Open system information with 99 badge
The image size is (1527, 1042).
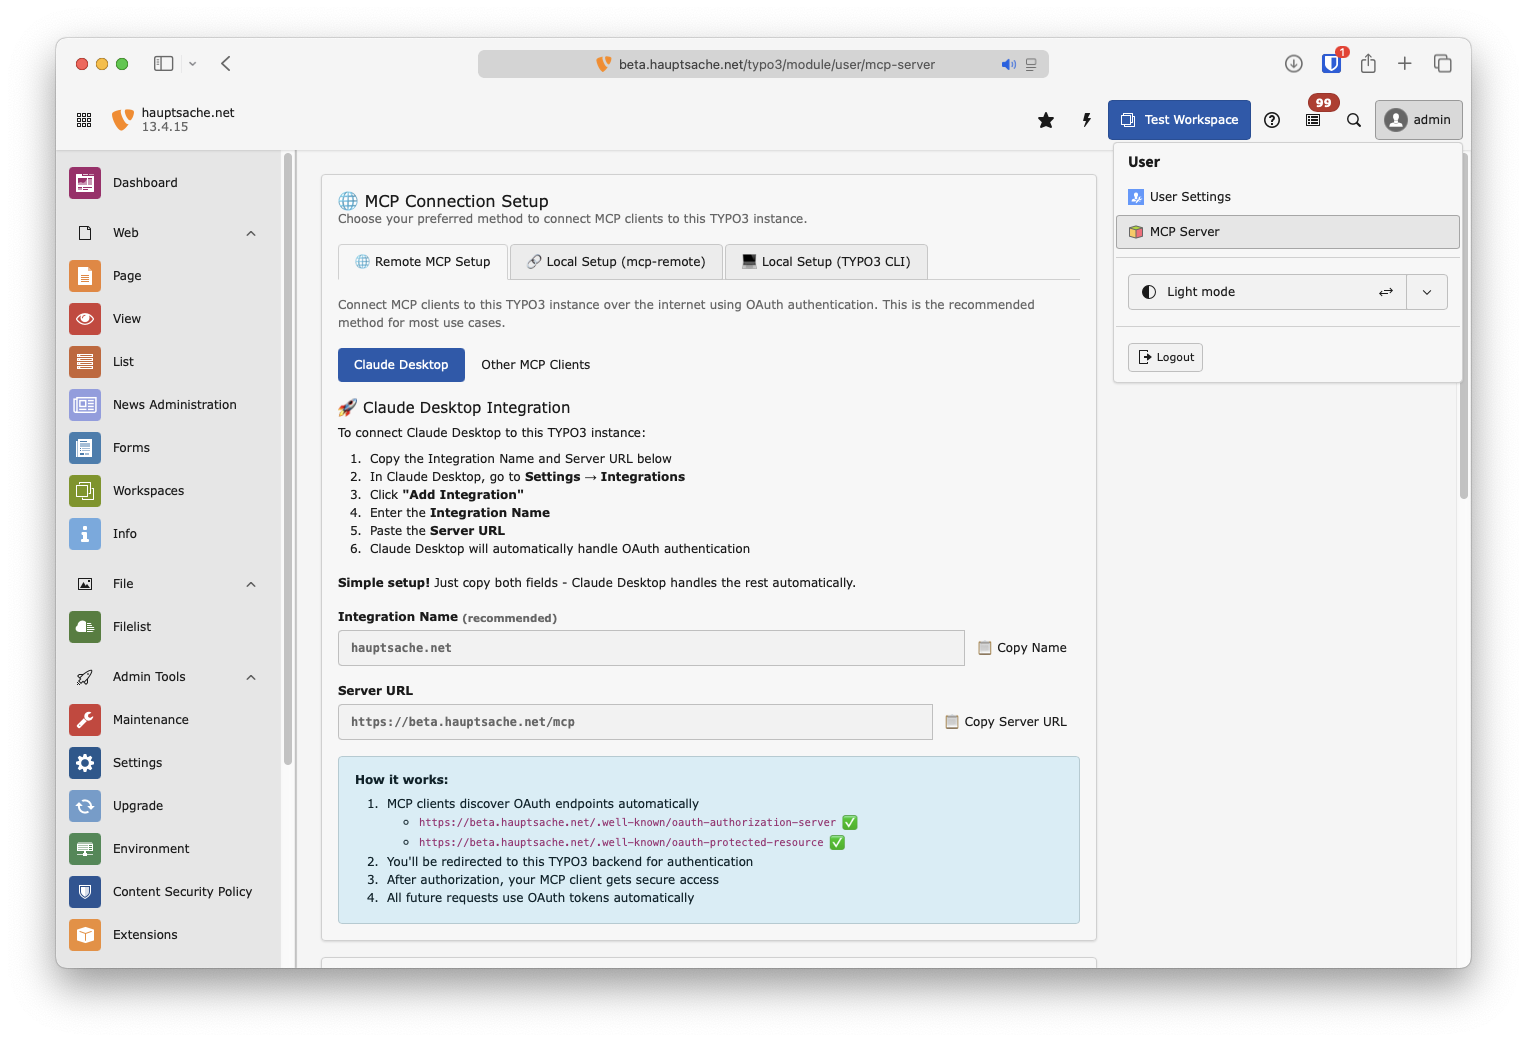(x=1314, y=120)
